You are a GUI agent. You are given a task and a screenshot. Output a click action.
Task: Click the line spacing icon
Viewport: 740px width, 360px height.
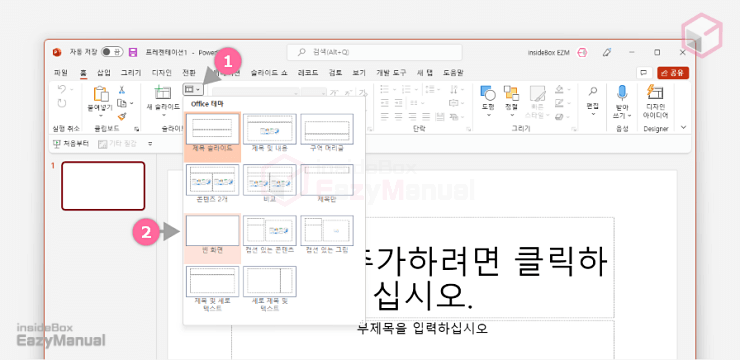[x=430, y=89]
